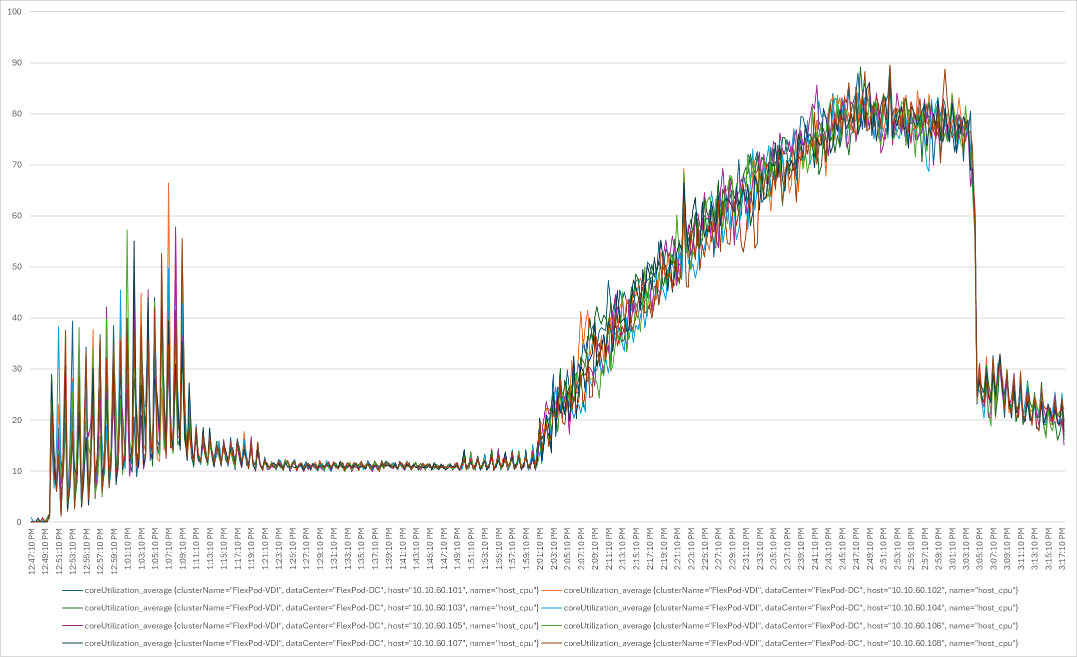1077x657 pixels.
Task: Select the legend entry for host 10.10.60.105
Action: (x=300, y=625)
